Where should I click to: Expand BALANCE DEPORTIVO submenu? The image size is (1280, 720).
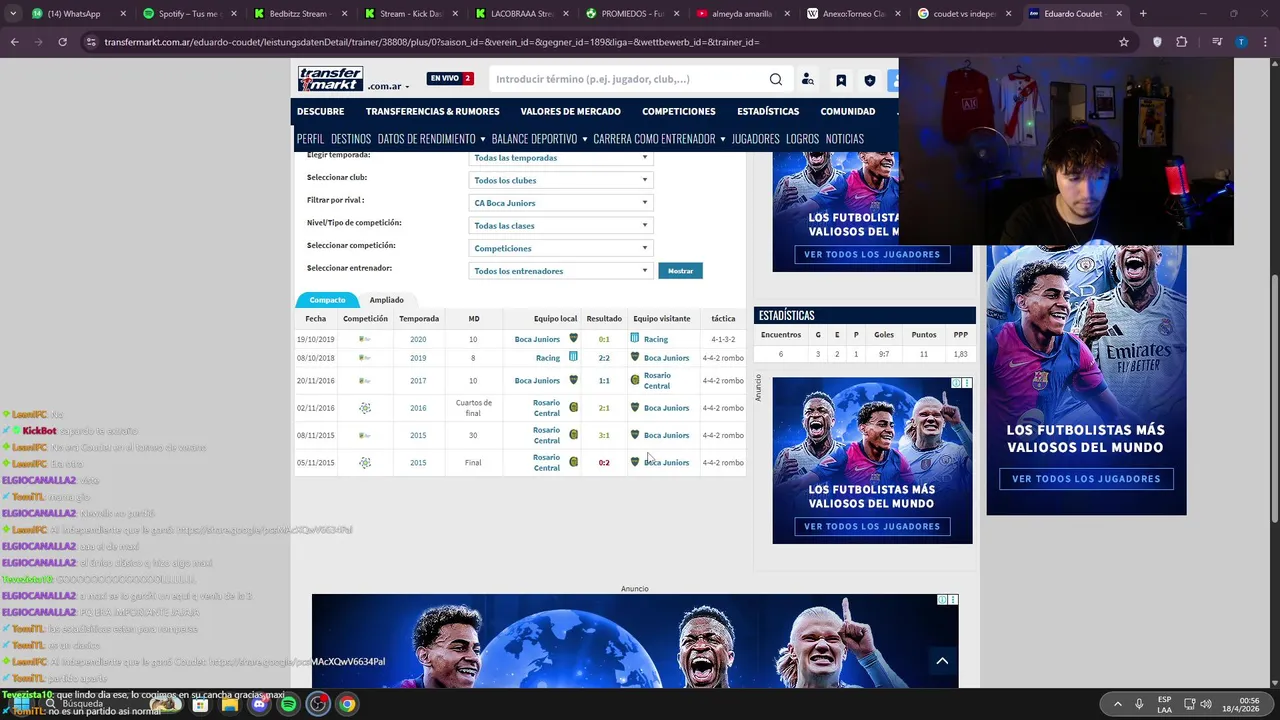tap(539, 139)
